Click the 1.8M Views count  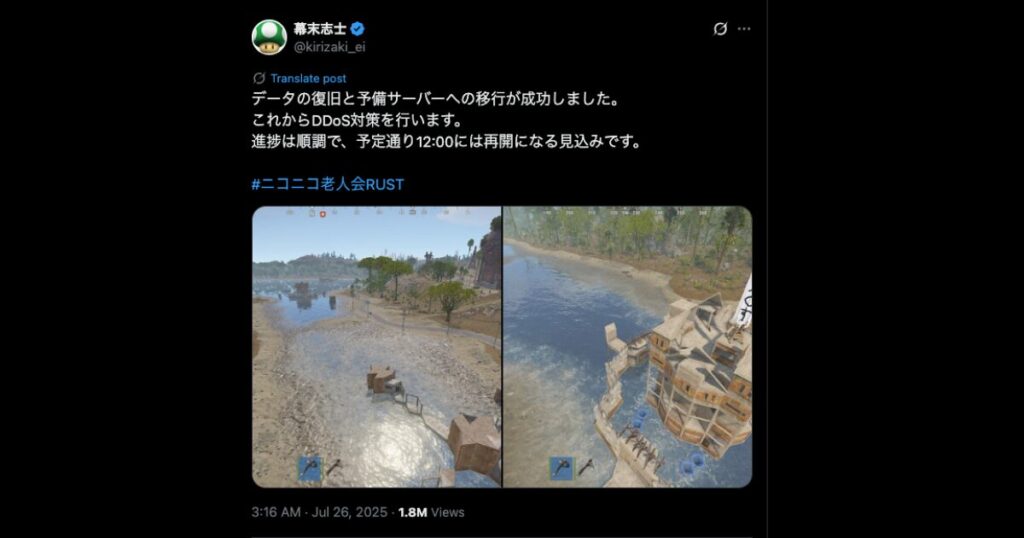click(431, 513)
